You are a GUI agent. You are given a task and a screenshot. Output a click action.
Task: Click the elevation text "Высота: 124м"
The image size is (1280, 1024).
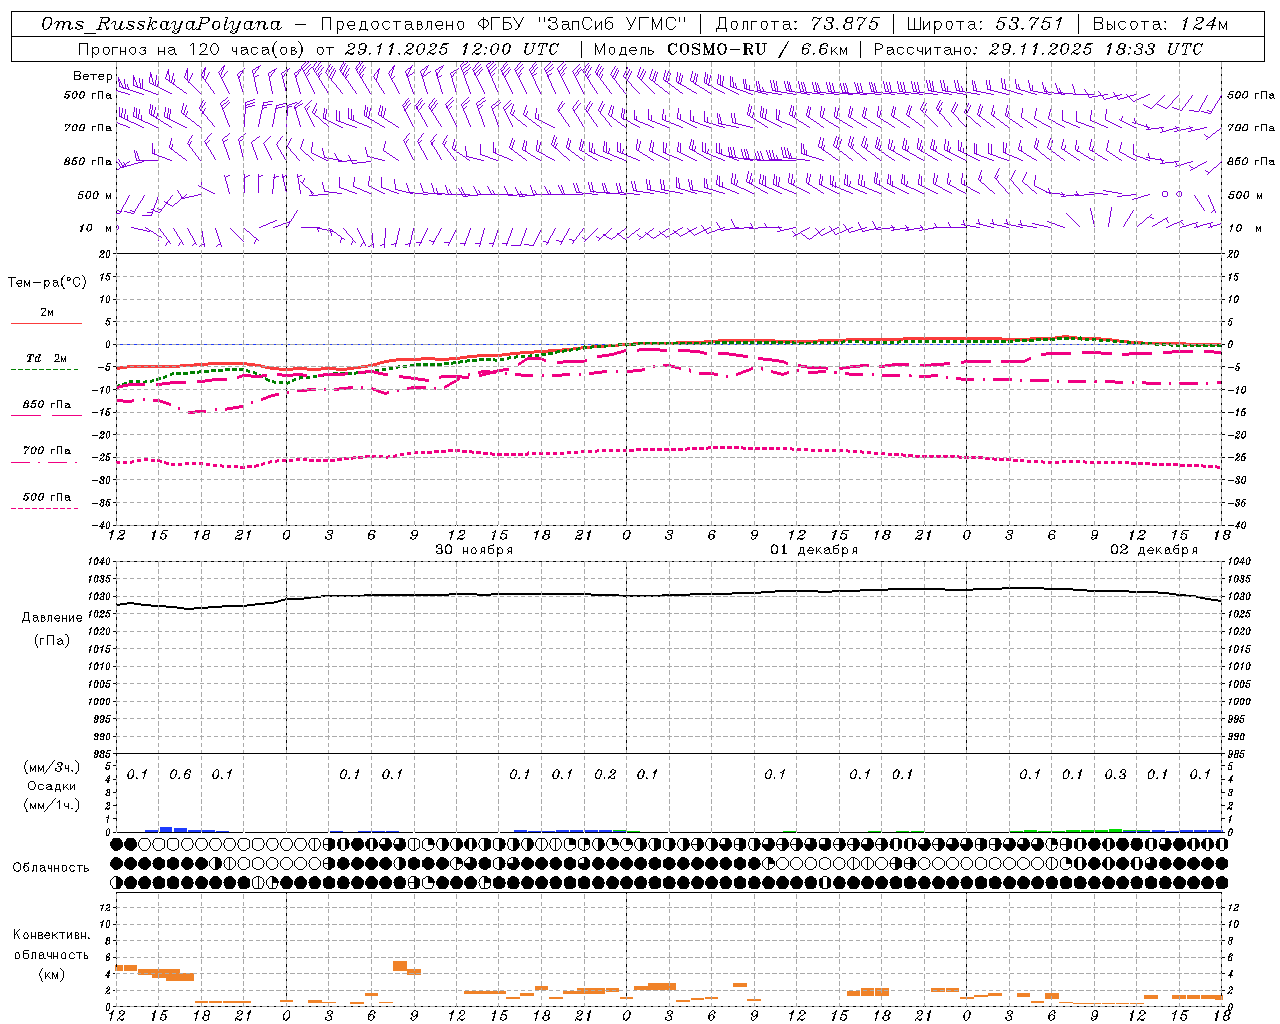click(1160, 24)
